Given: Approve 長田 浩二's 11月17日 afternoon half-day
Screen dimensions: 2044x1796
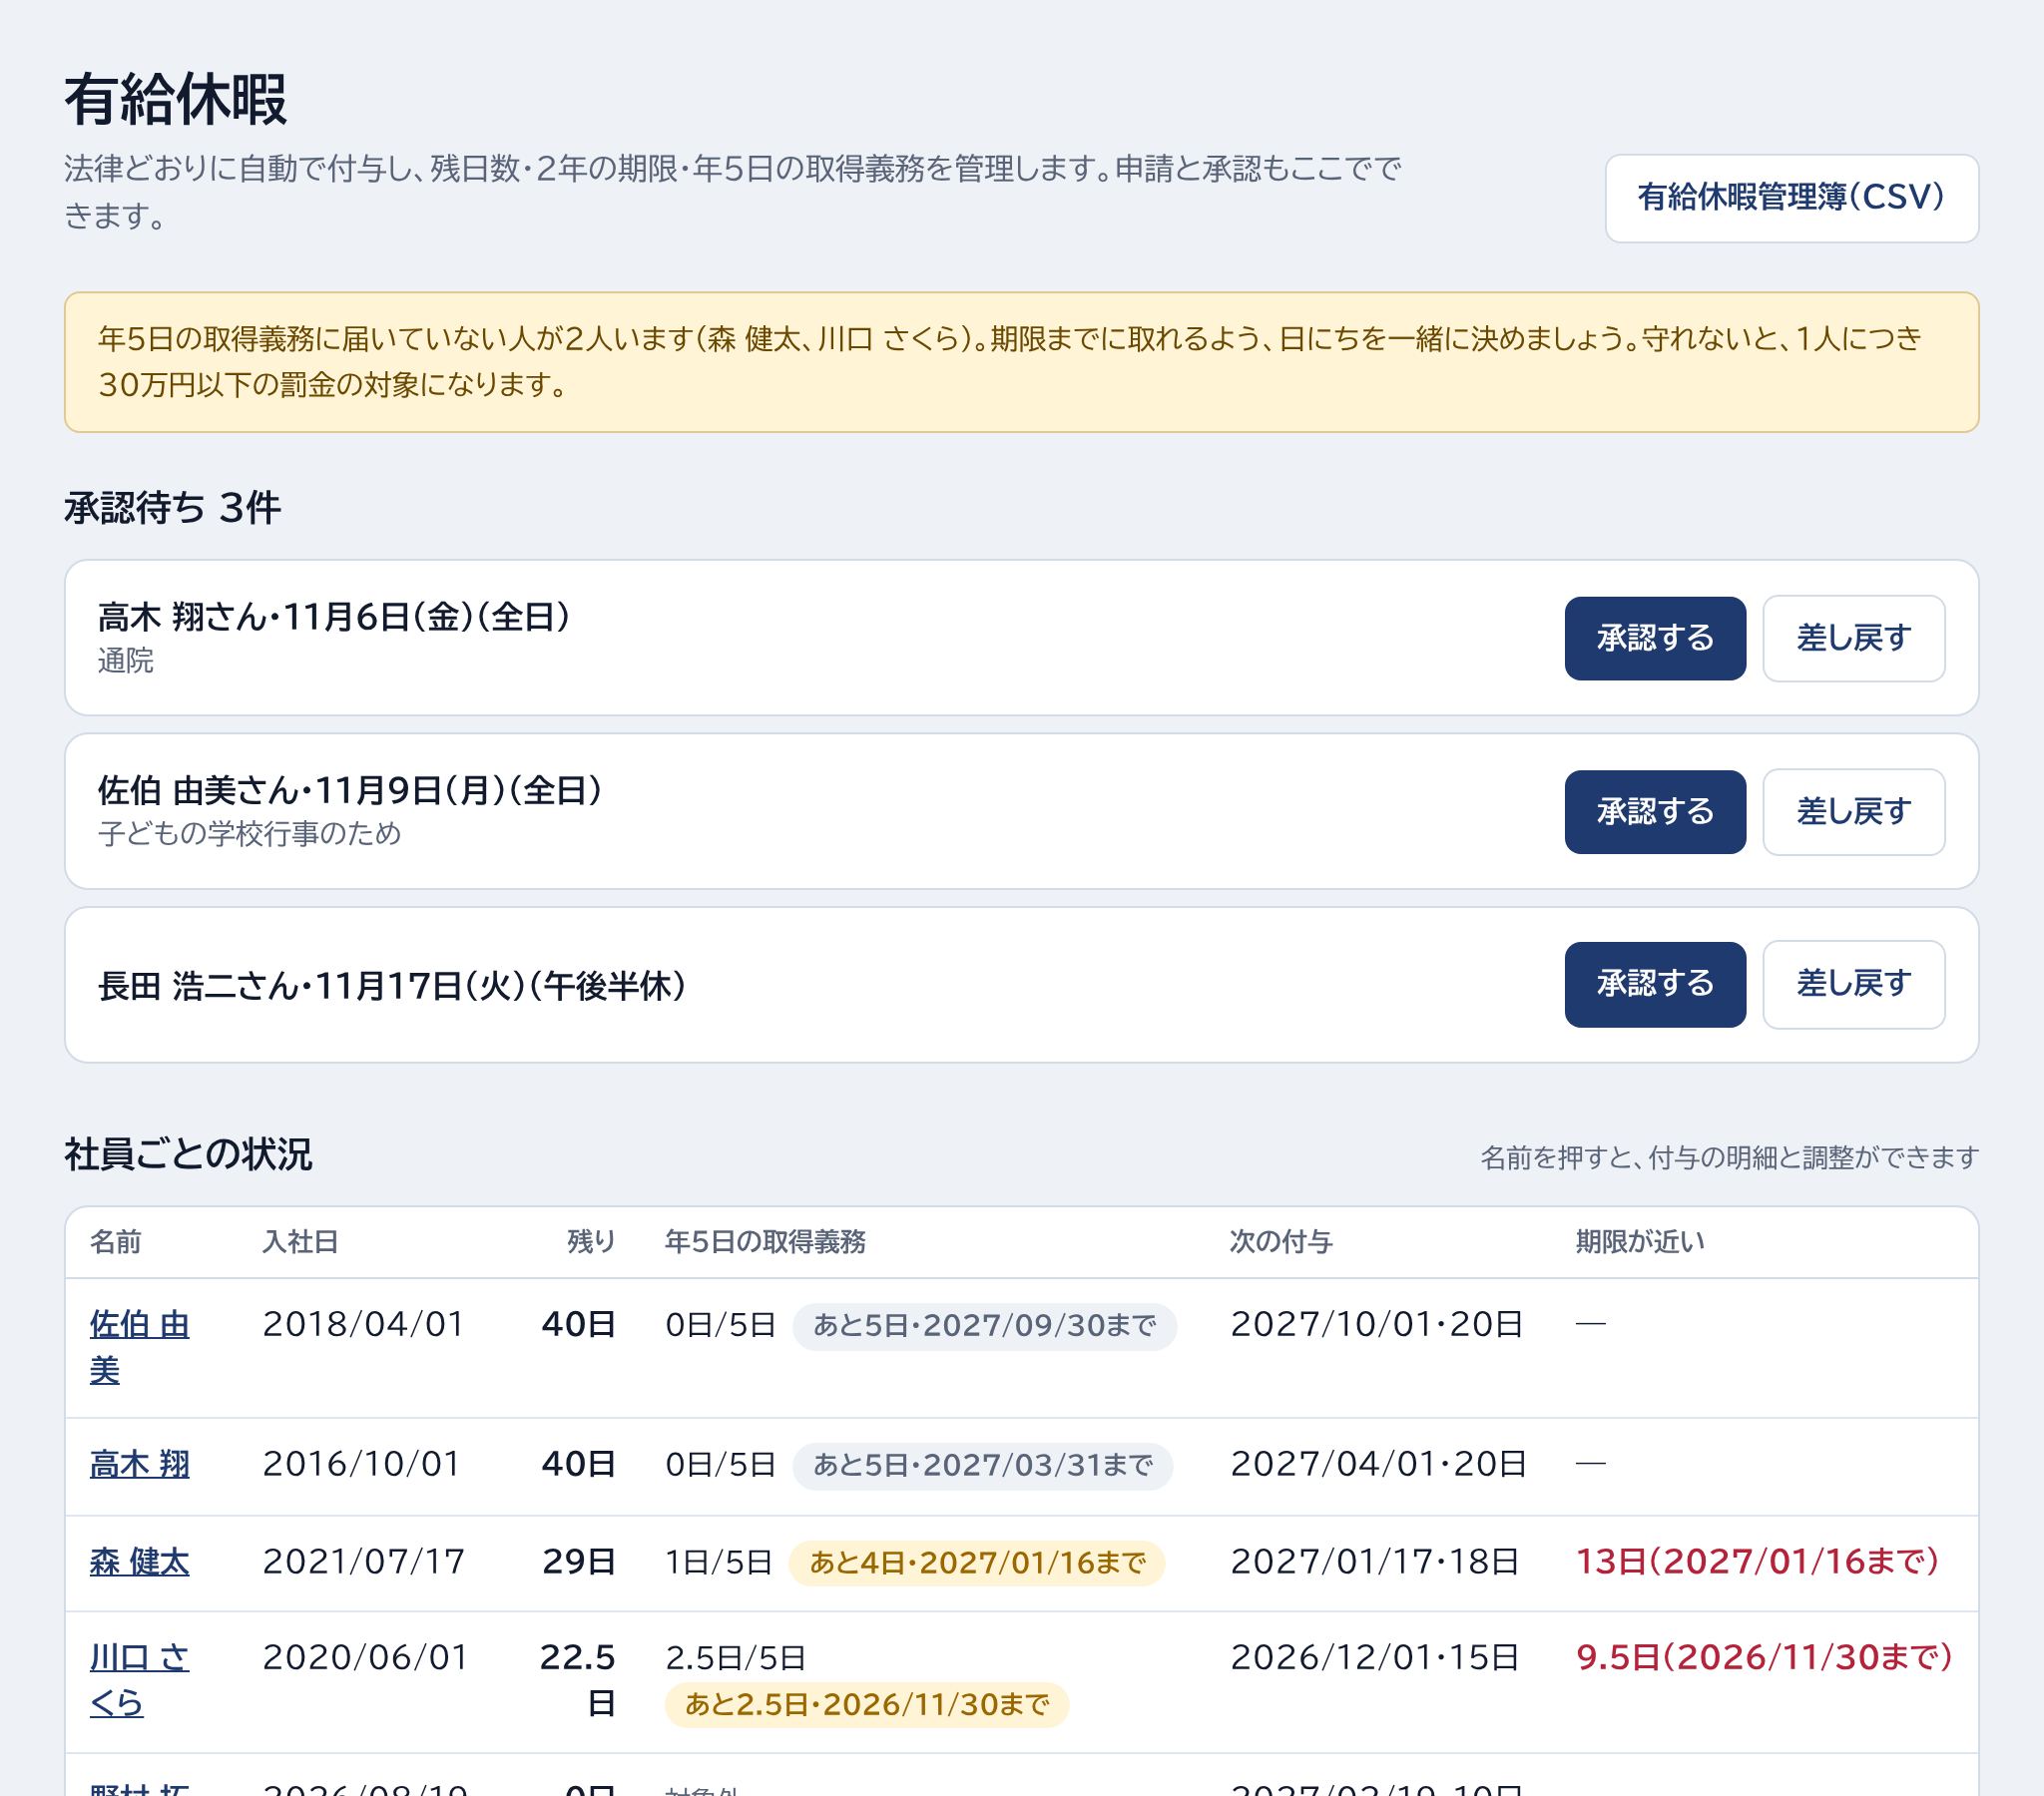Looking at the screenshot, I should [x=1655, y=984].
